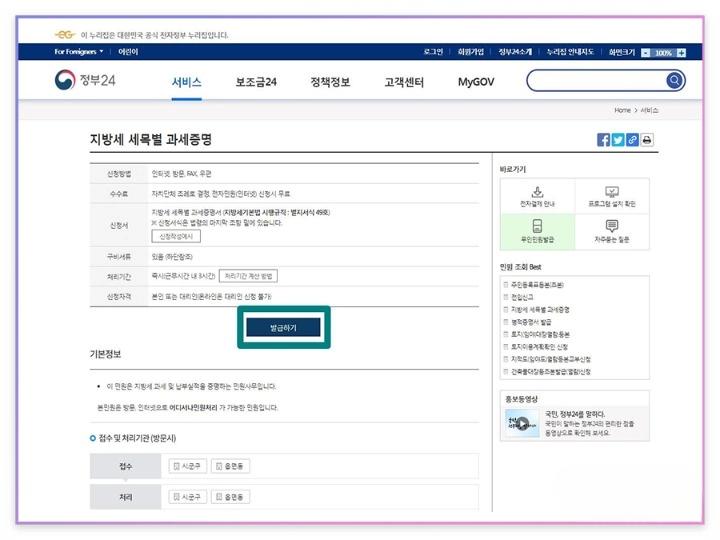
Task: Click the 신청자격 row label
Action: [x=119, y=297]
